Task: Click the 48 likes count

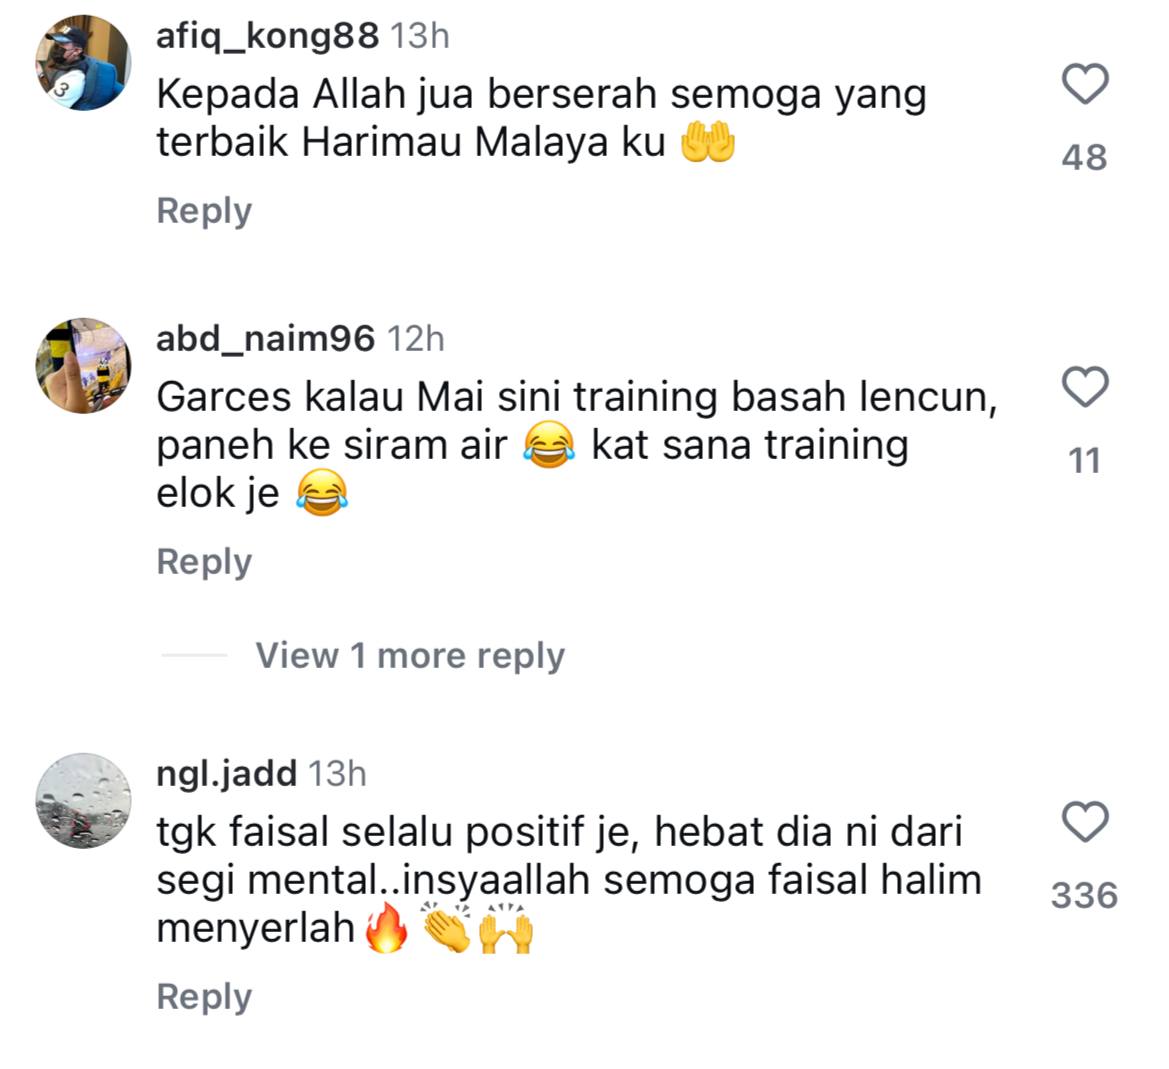Action: coord(1085,158)
